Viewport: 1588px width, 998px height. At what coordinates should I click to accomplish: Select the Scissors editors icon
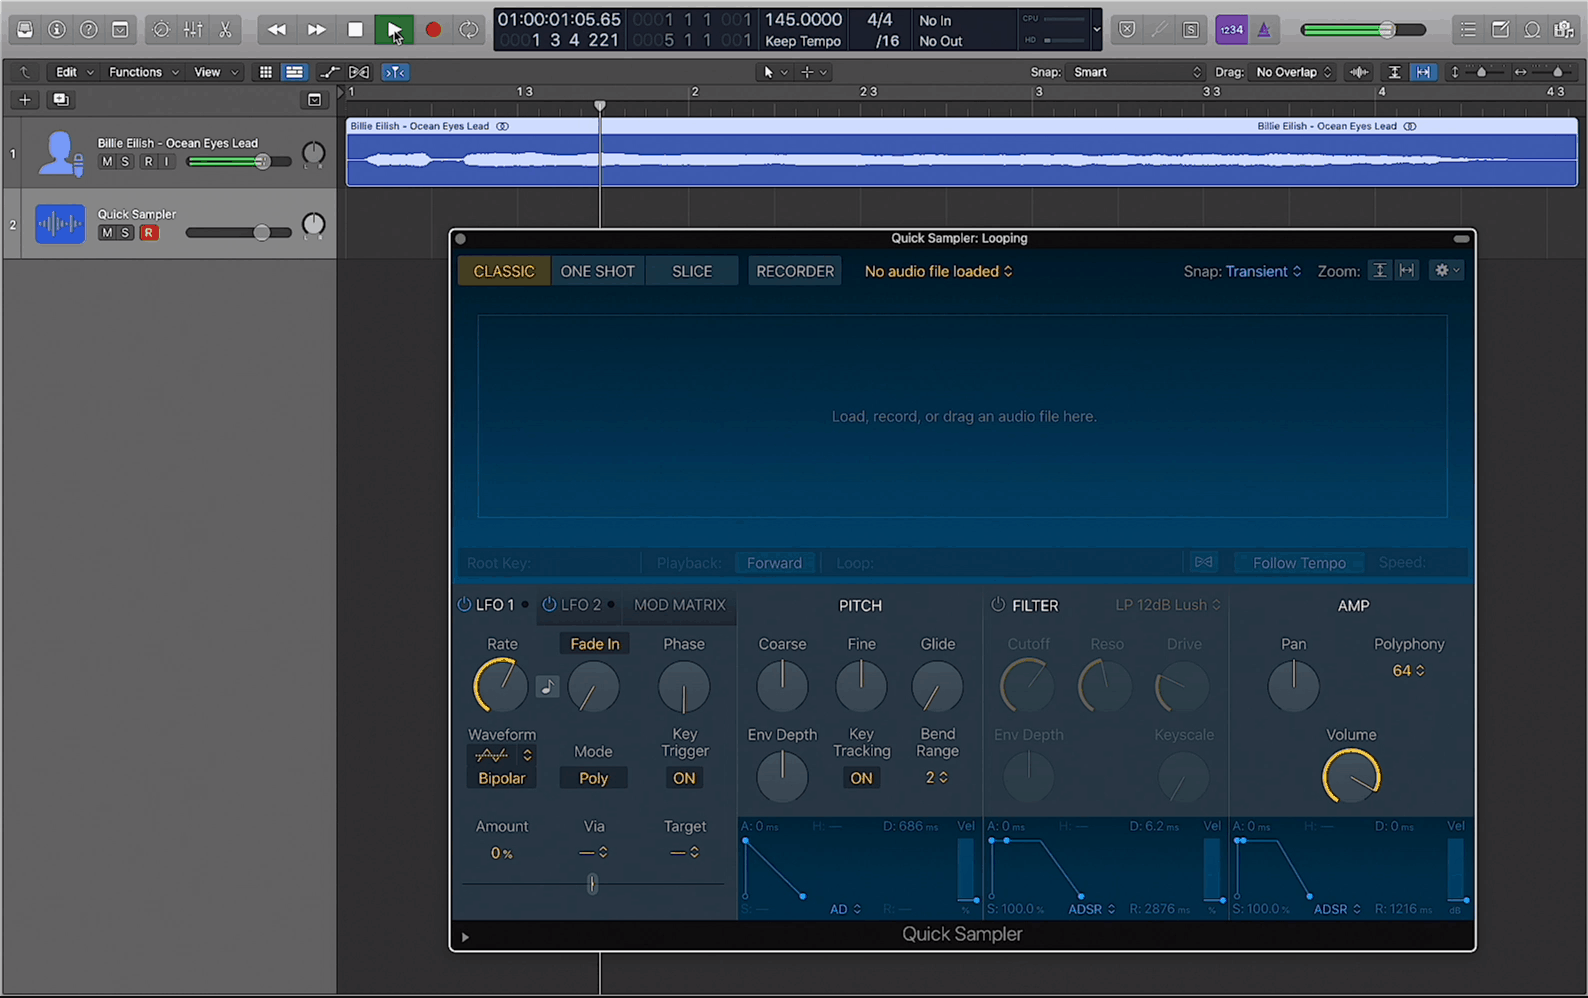click(x=226, y=30)
